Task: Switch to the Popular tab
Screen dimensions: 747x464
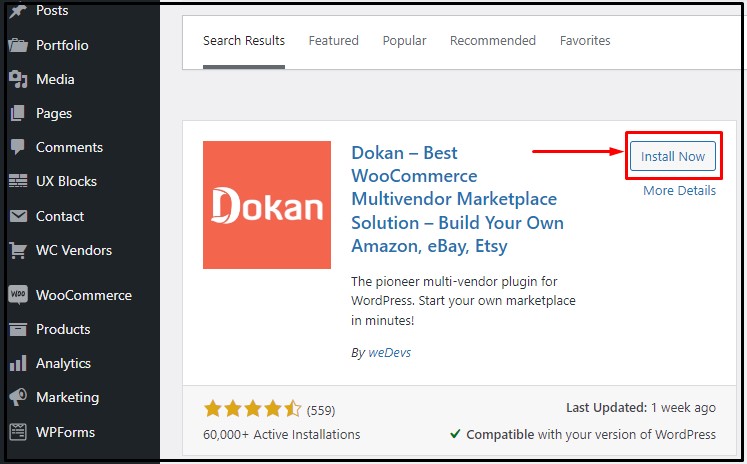Action: [404, 41]
